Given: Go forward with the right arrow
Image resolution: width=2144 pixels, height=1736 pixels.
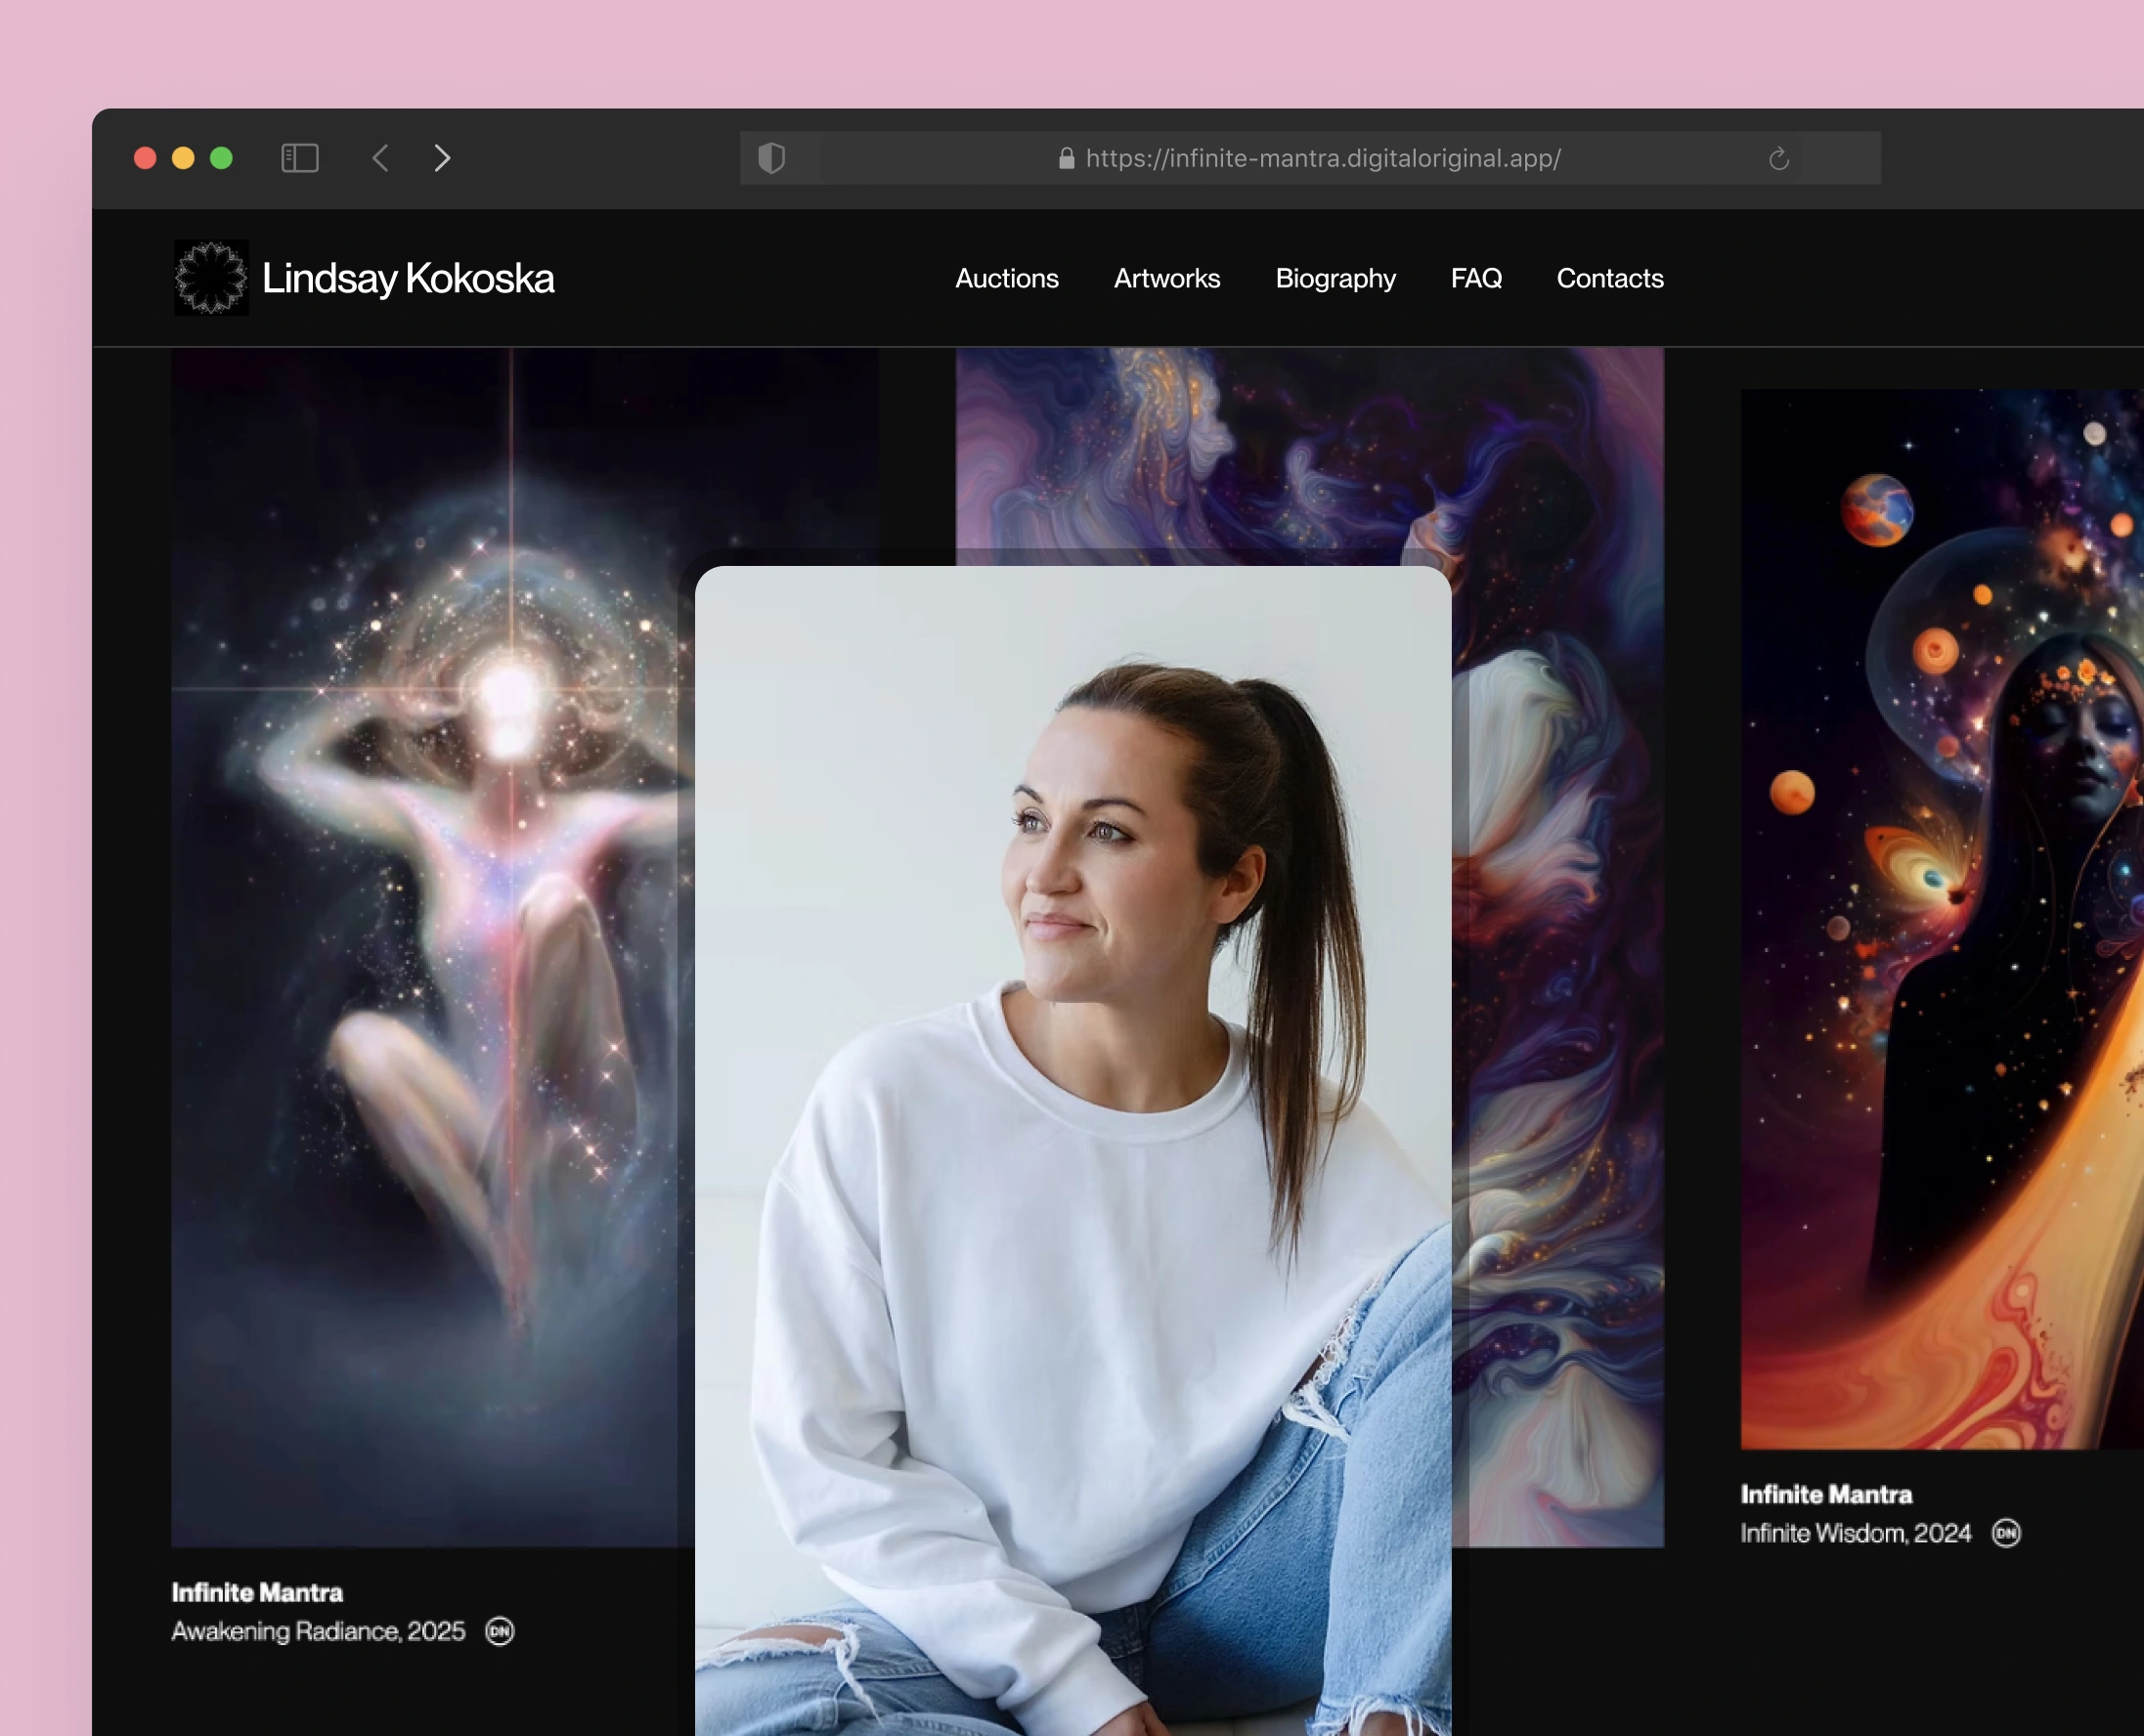Looking at the screenshot, I should pos(442,158).
